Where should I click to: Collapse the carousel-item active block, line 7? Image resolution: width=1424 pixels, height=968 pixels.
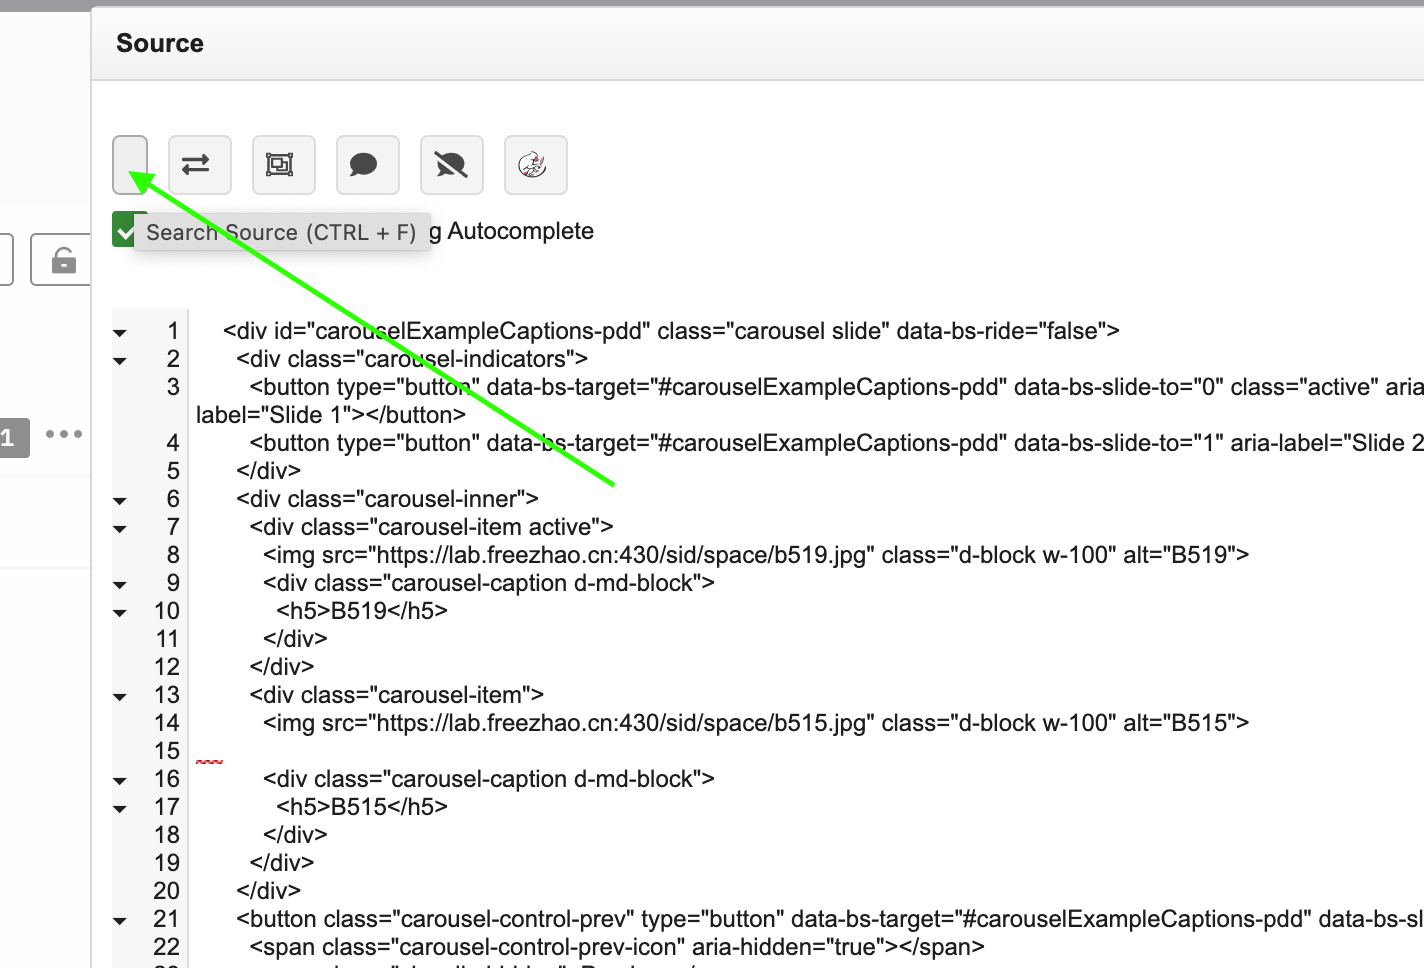tap(120, 528)
